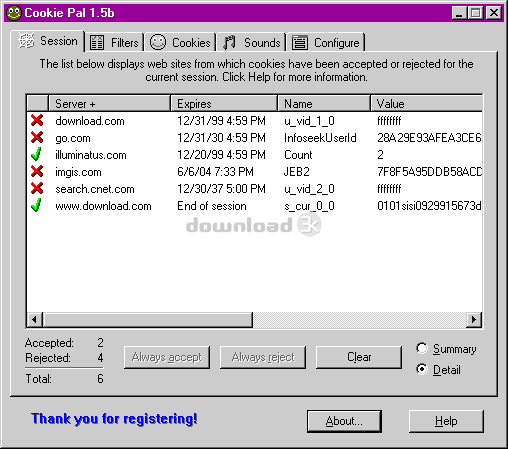Screen dimensions: 508x449
Task: Click the Configure tab settings icon
Action: point(300,43)
